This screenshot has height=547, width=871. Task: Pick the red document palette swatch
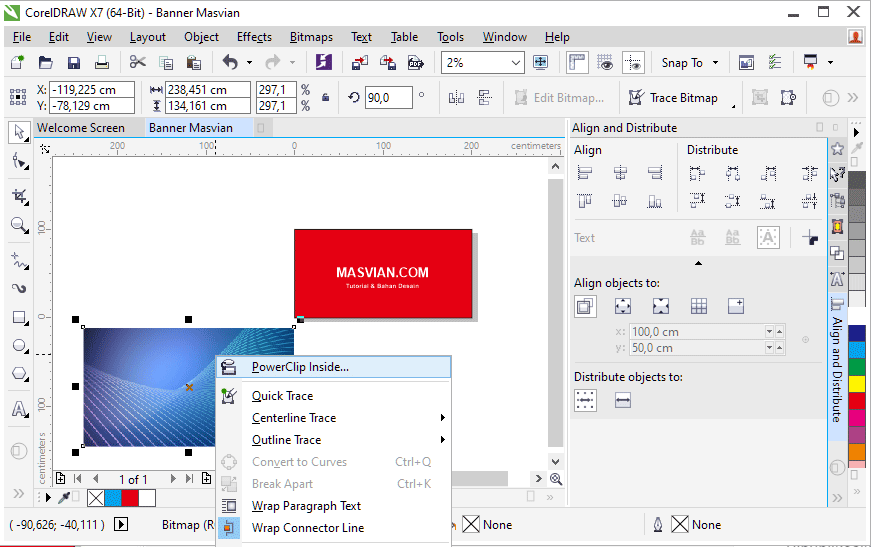click(x=129, y=498)
